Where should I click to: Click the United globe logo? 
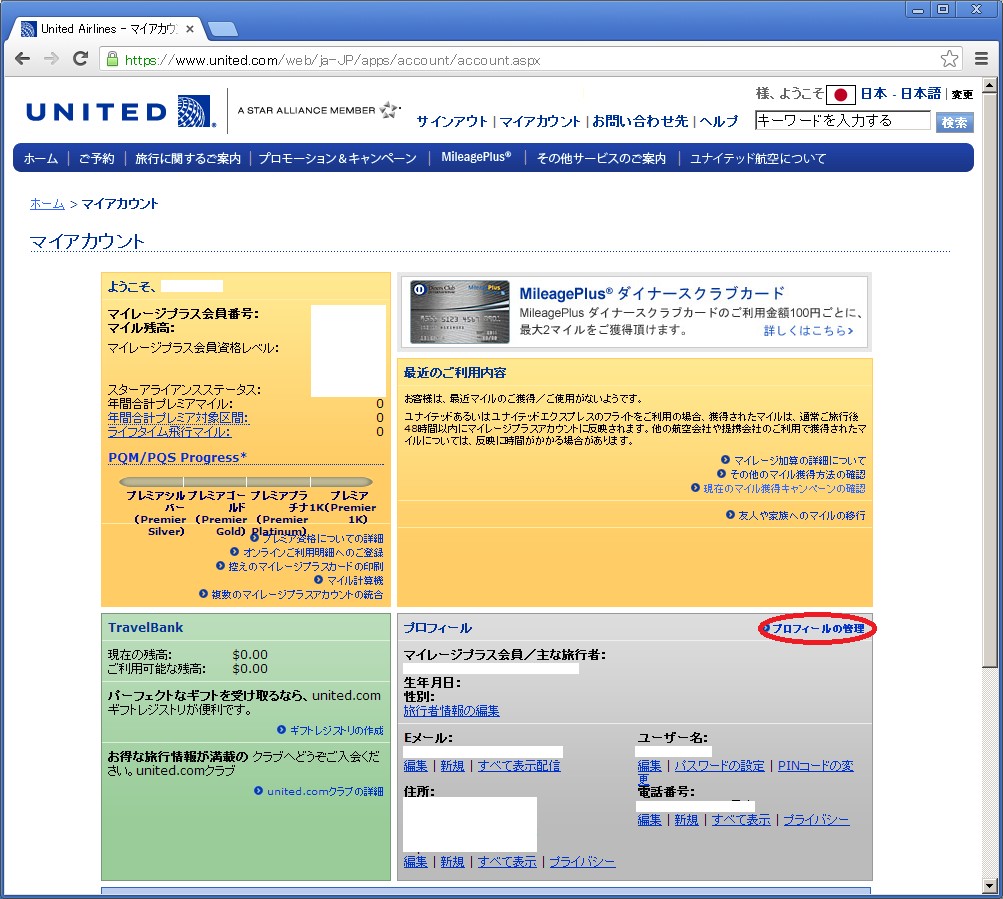tap(194, 111)
